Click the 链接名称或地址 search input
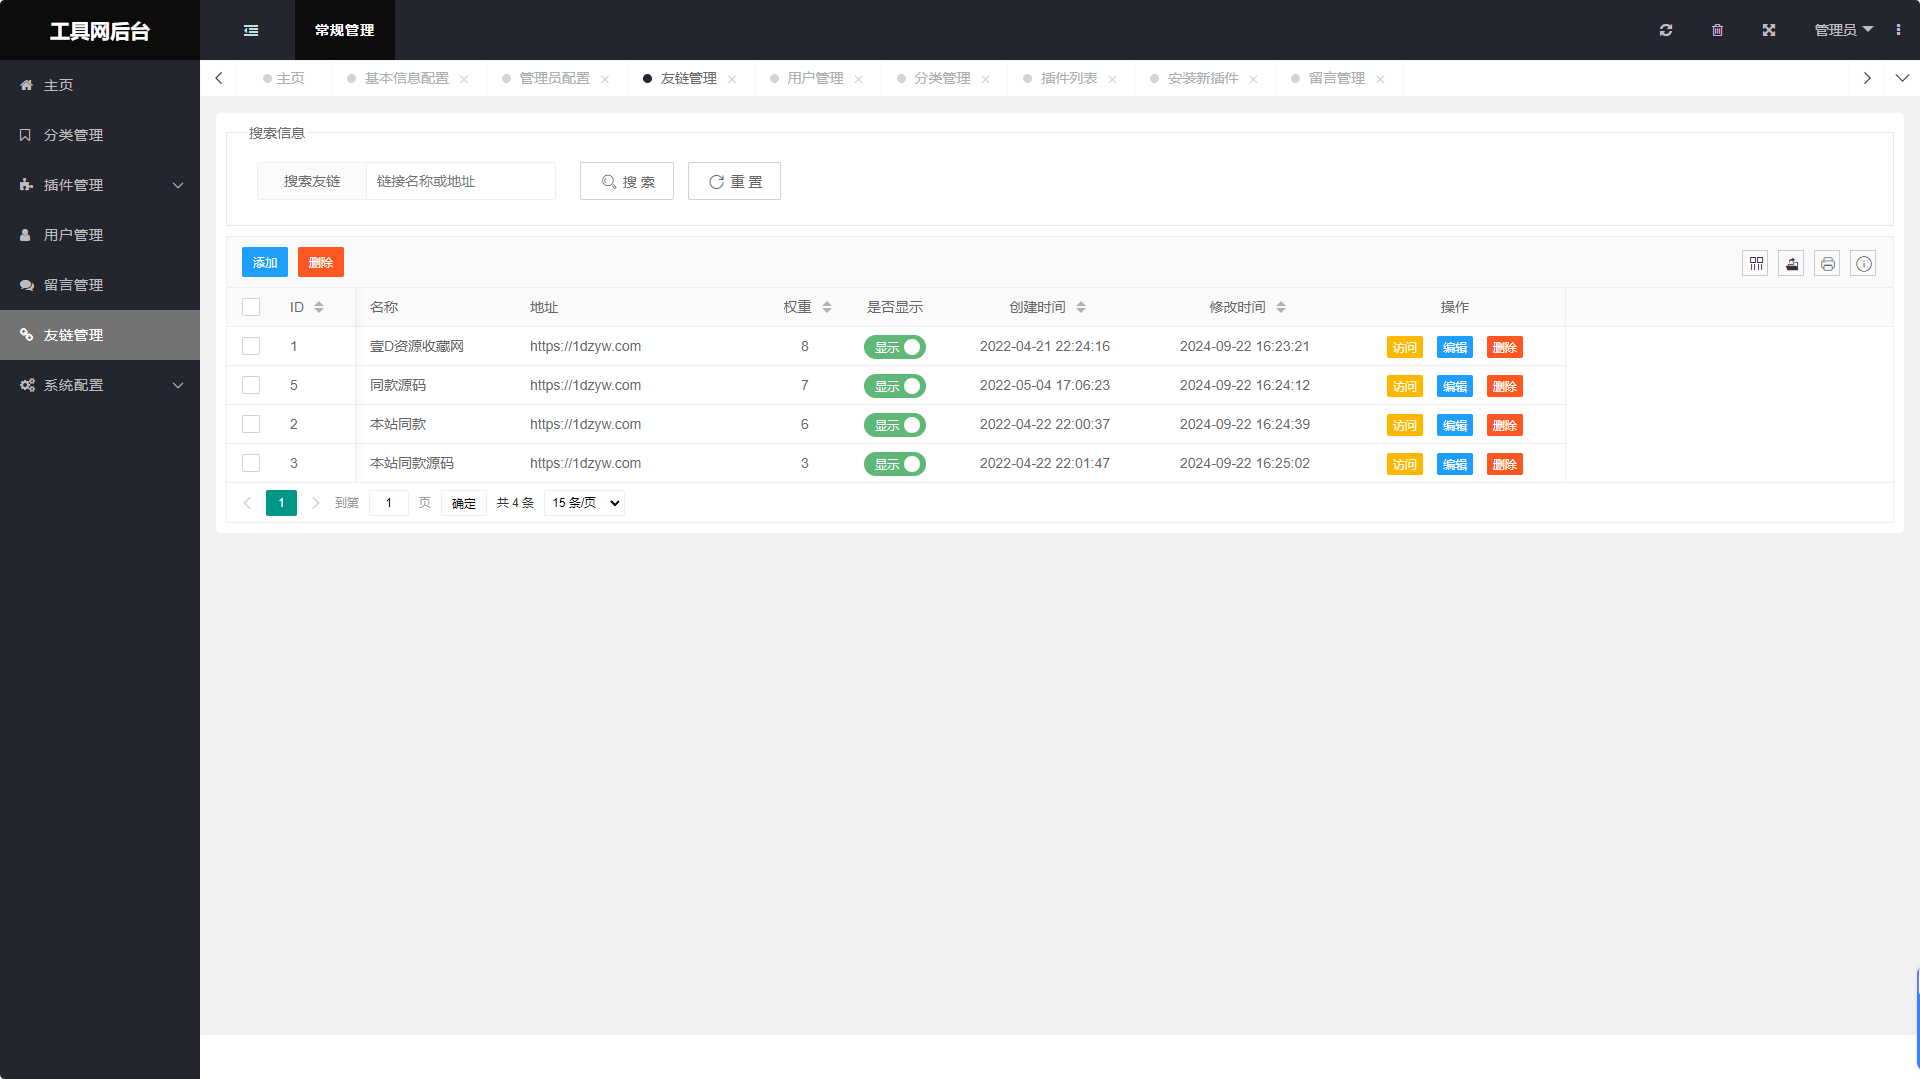 [x=461, y=181]
